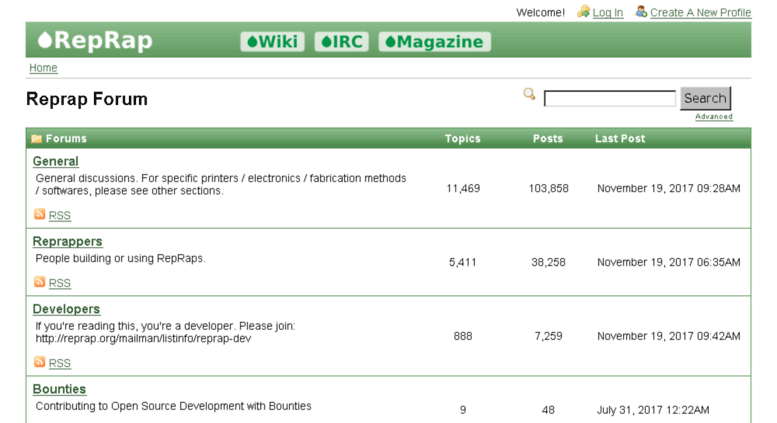Click the Last Post column header

620,139
